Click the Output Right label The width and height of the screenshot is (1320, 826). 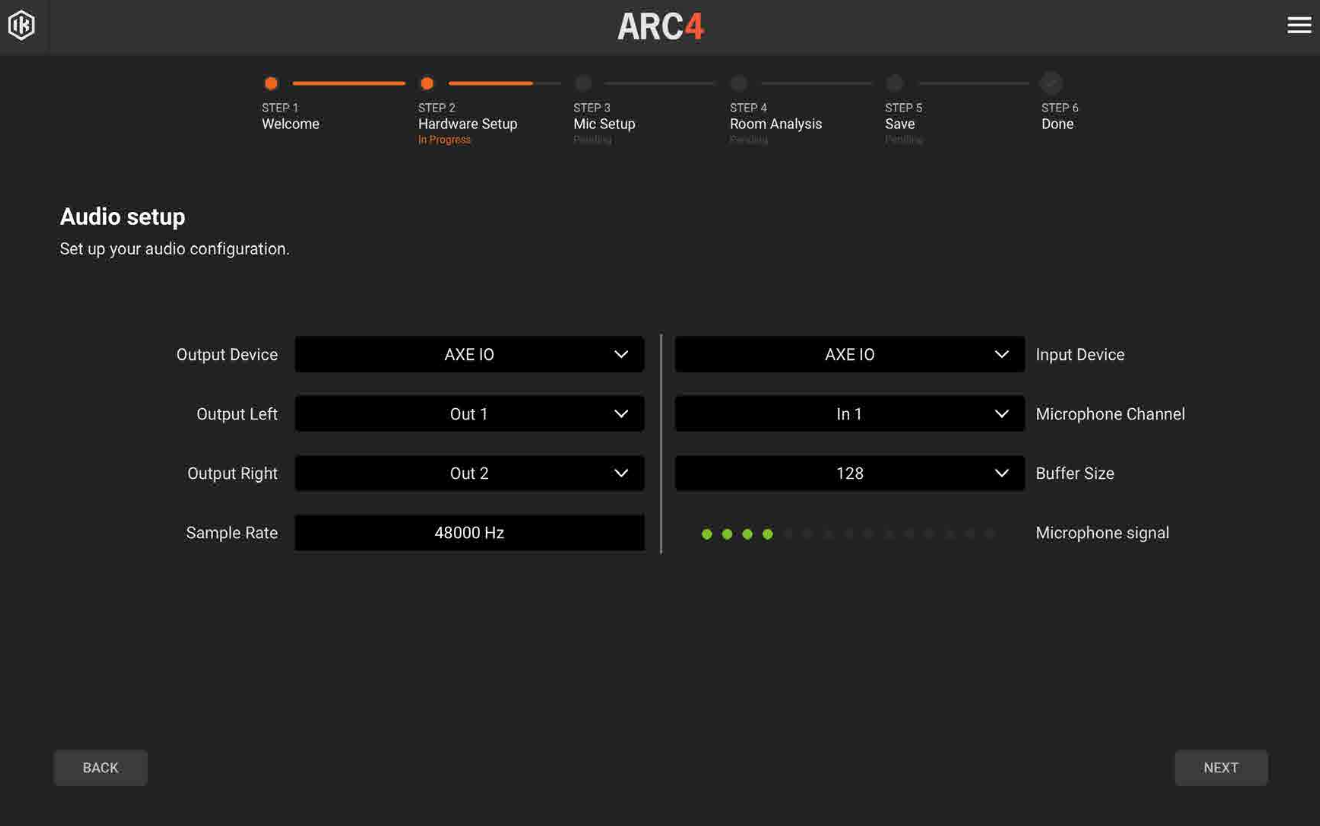[x=232, y=473]
